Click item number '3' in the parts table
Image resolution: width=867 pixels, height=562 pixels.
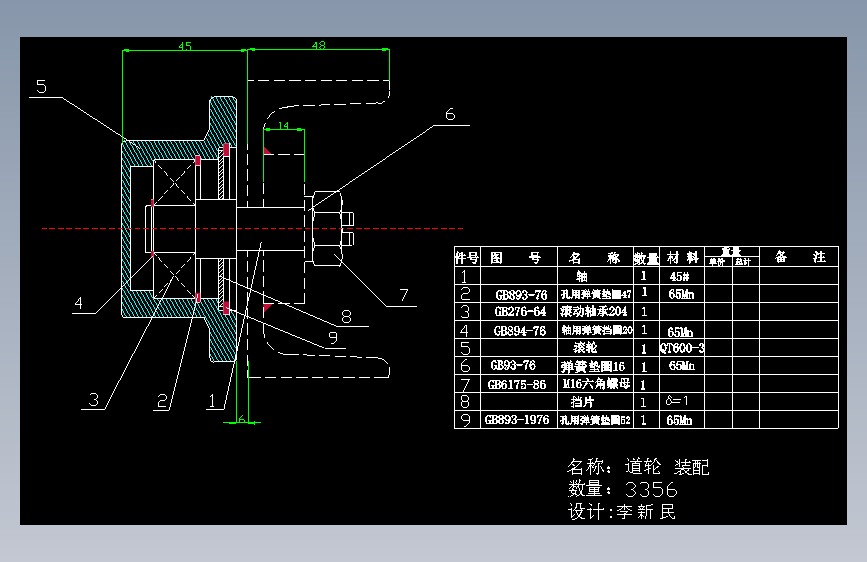tap(465, 312)
